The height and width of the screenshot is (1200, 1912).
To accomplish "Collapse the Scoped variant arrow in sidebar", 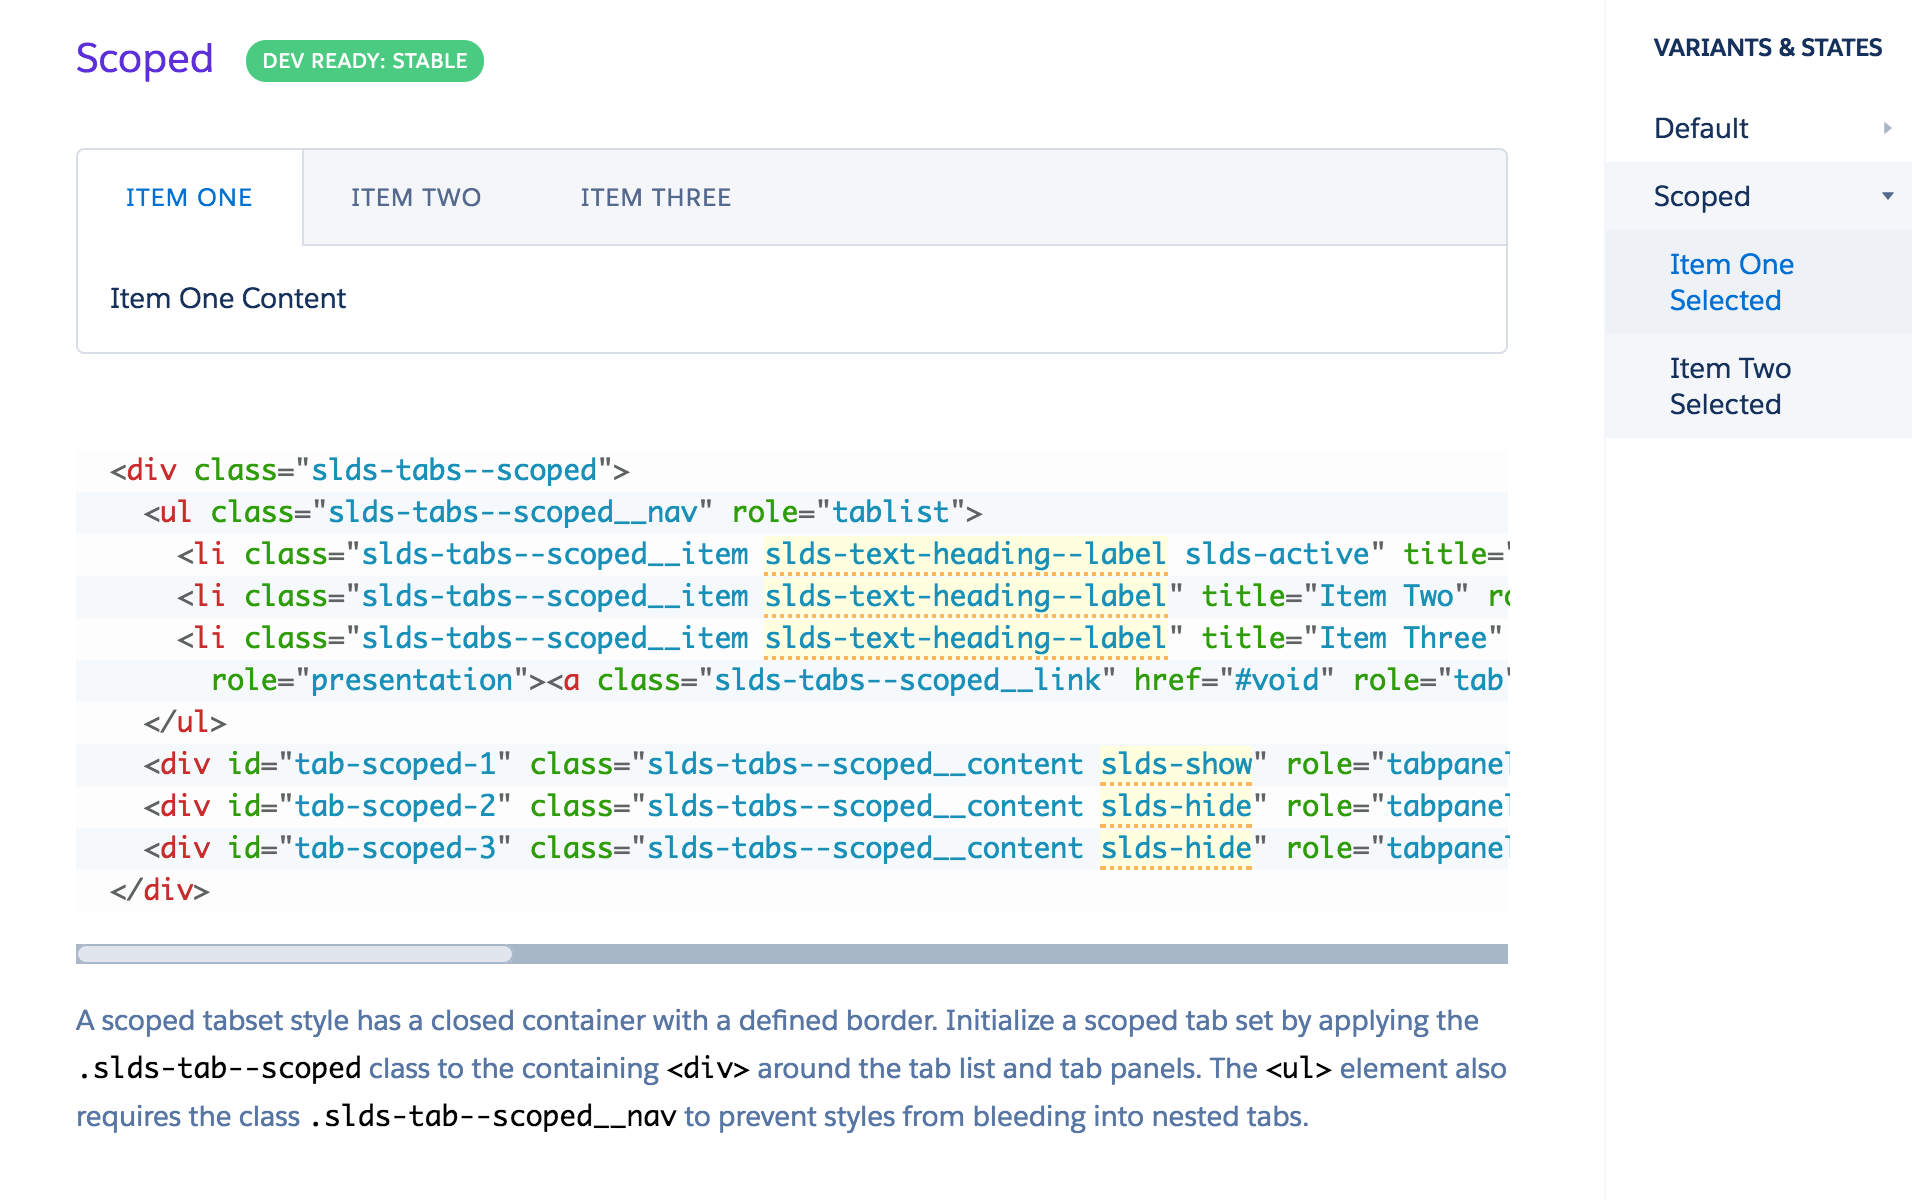I will 1887,196.
